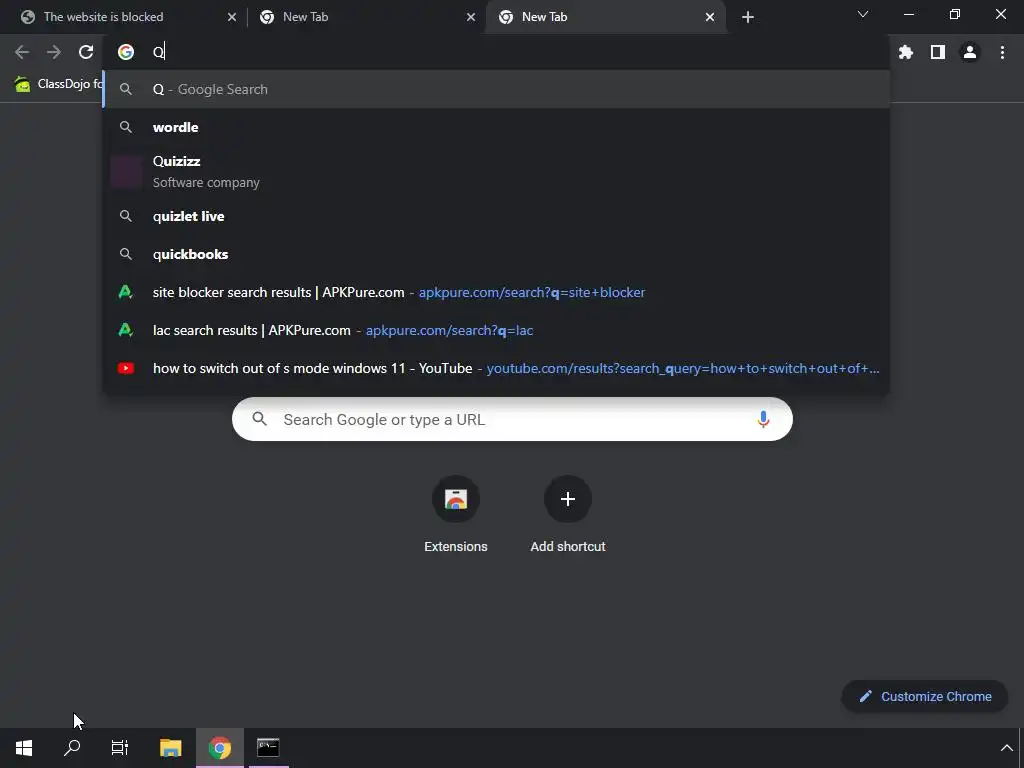Screen dimensions: 1024x768
Task: Click the magnifier in the Google search box
Action: (x=260, y=419)
